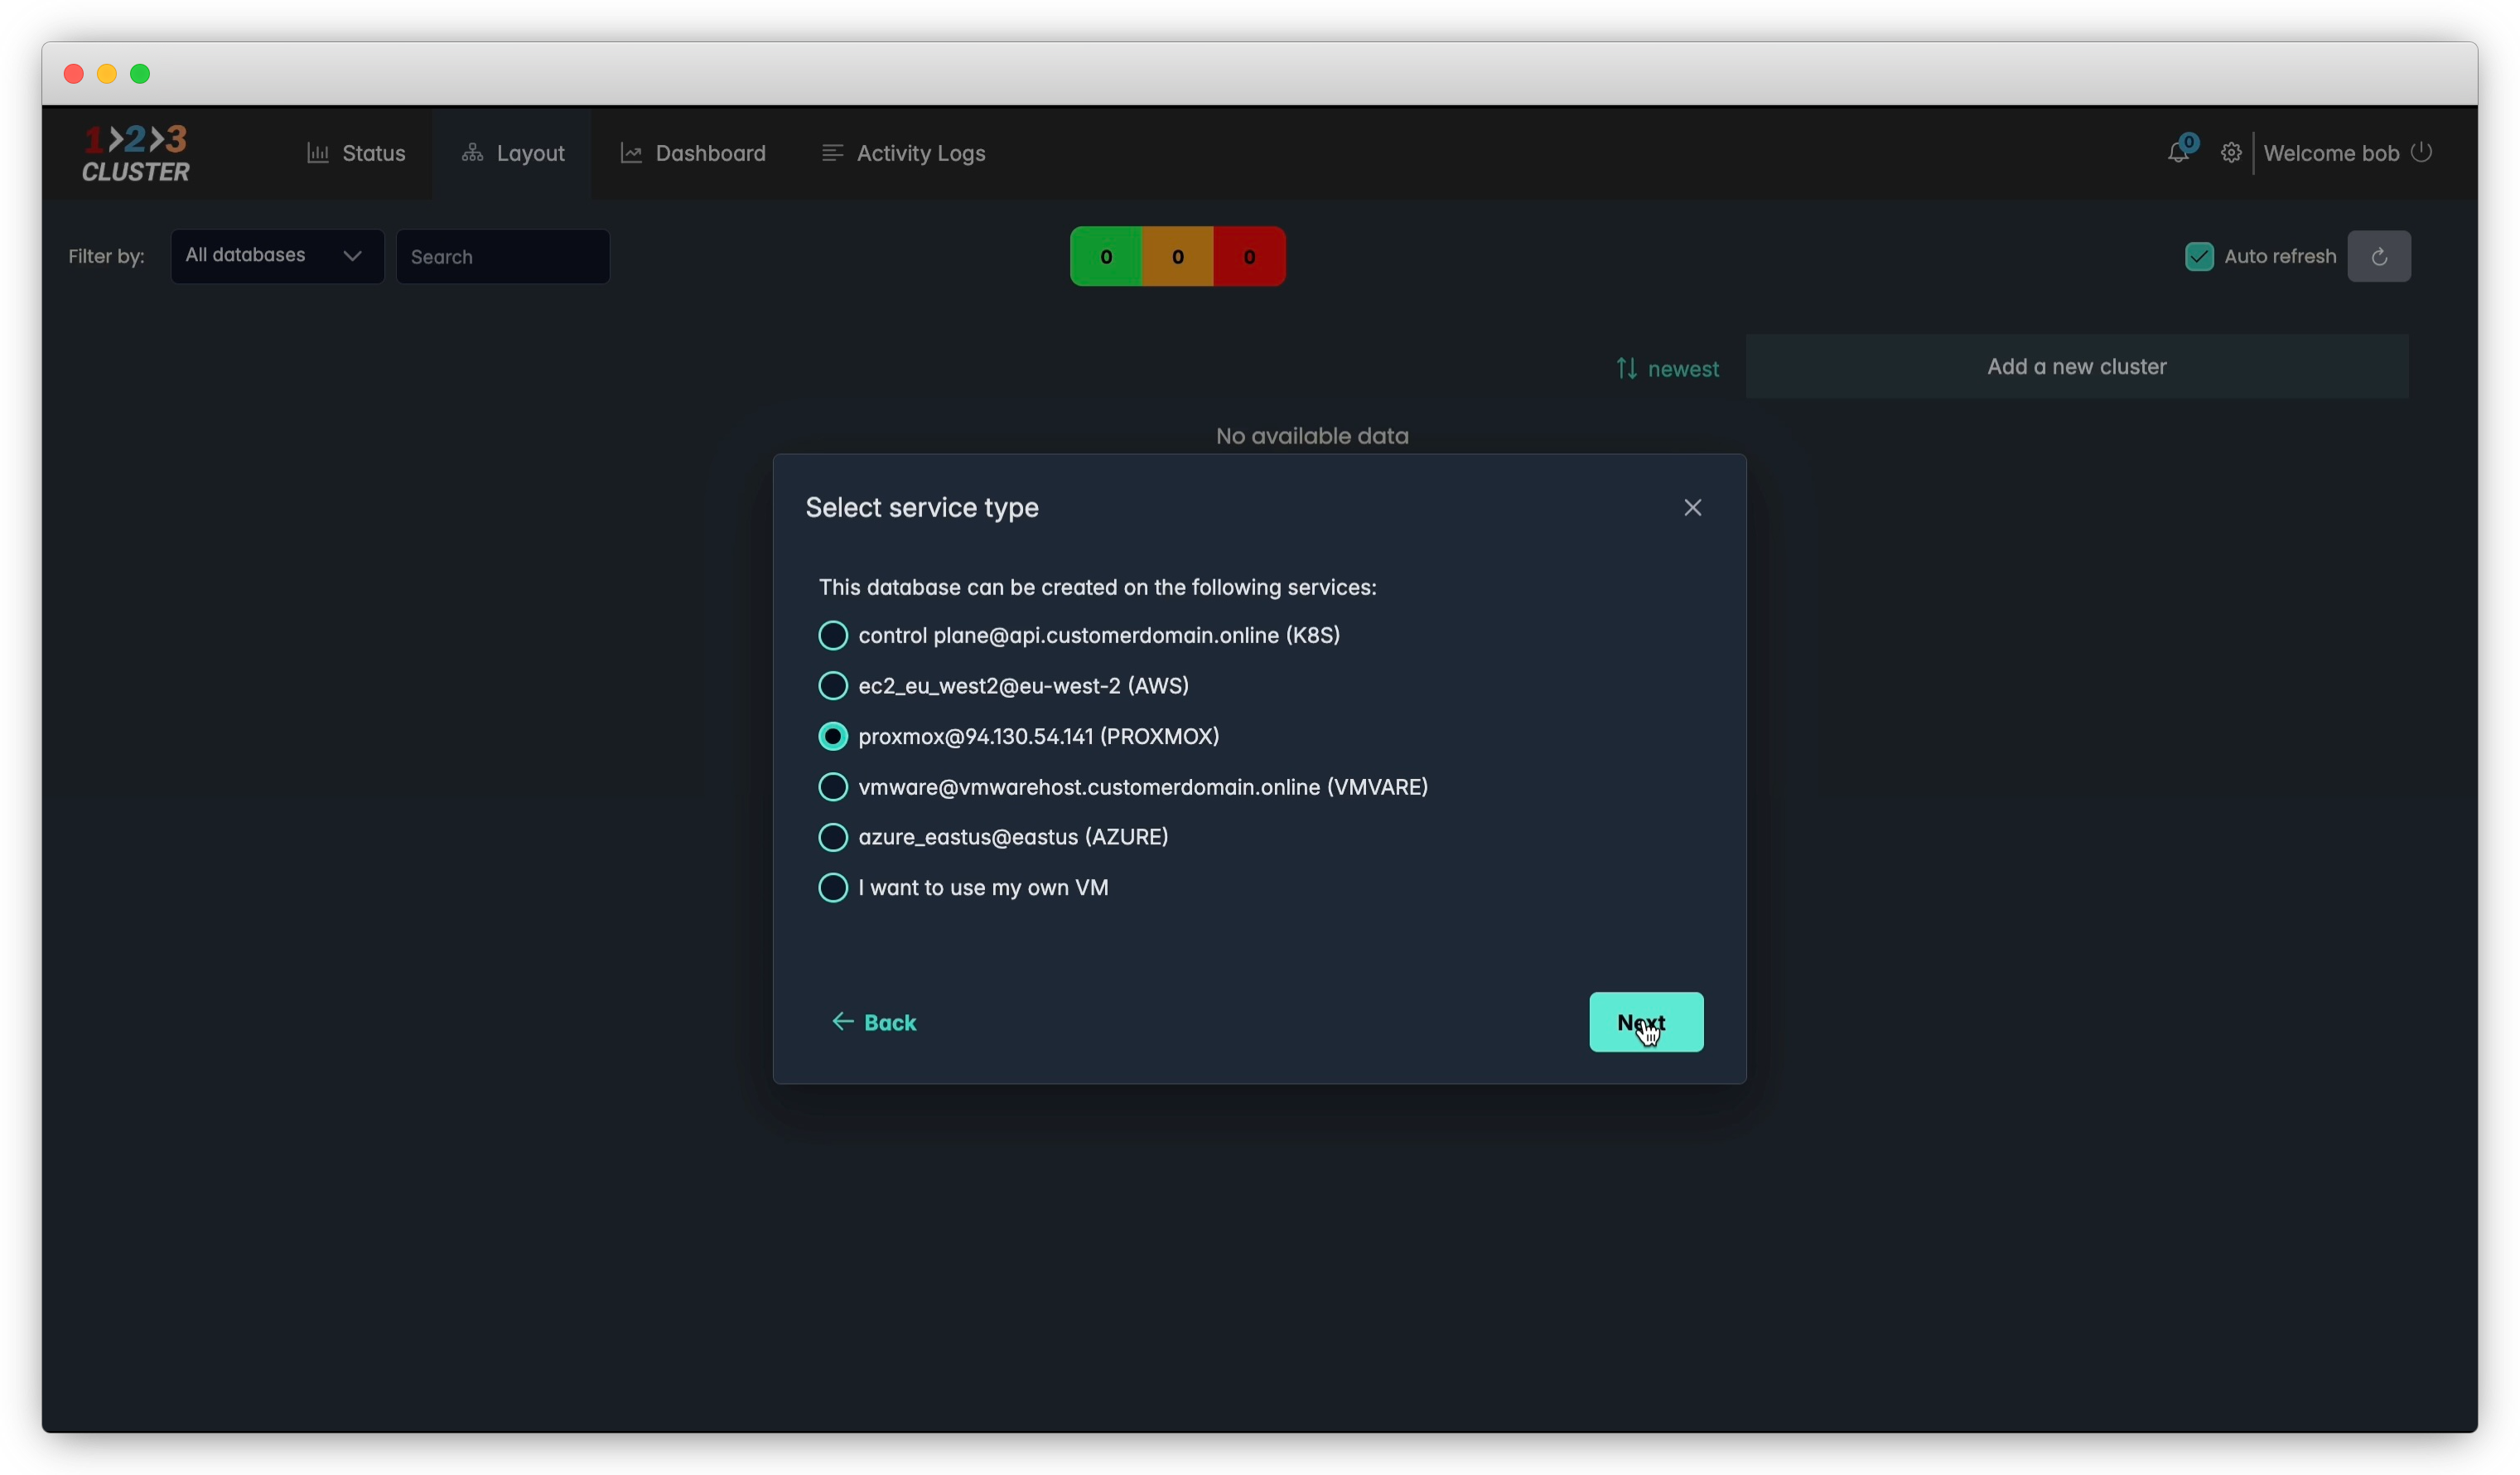Viewport: 2520px width, 1475px height.
Task: Click the refresh arrow button
Action: [2379, 257]
